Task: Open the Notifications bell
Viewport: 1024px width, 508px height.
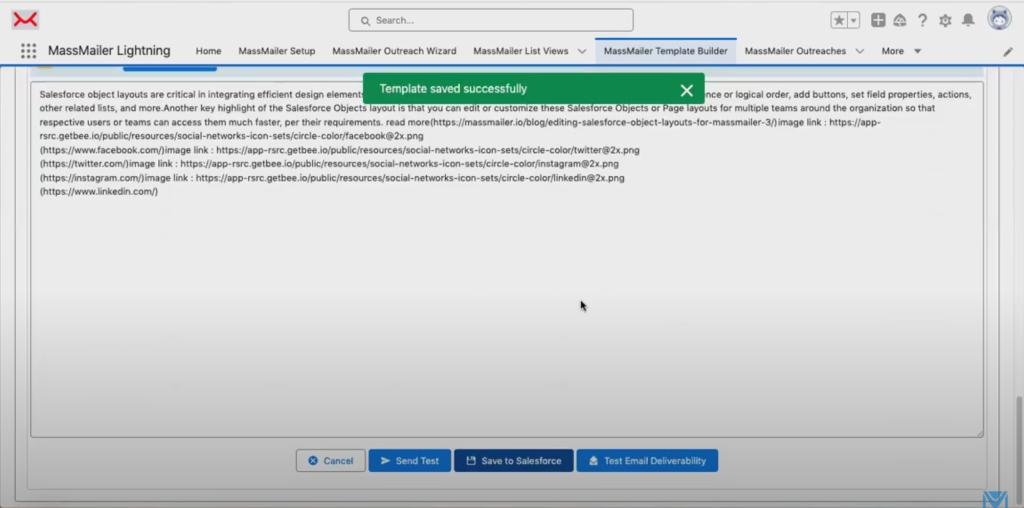Action: click(968, 20)
